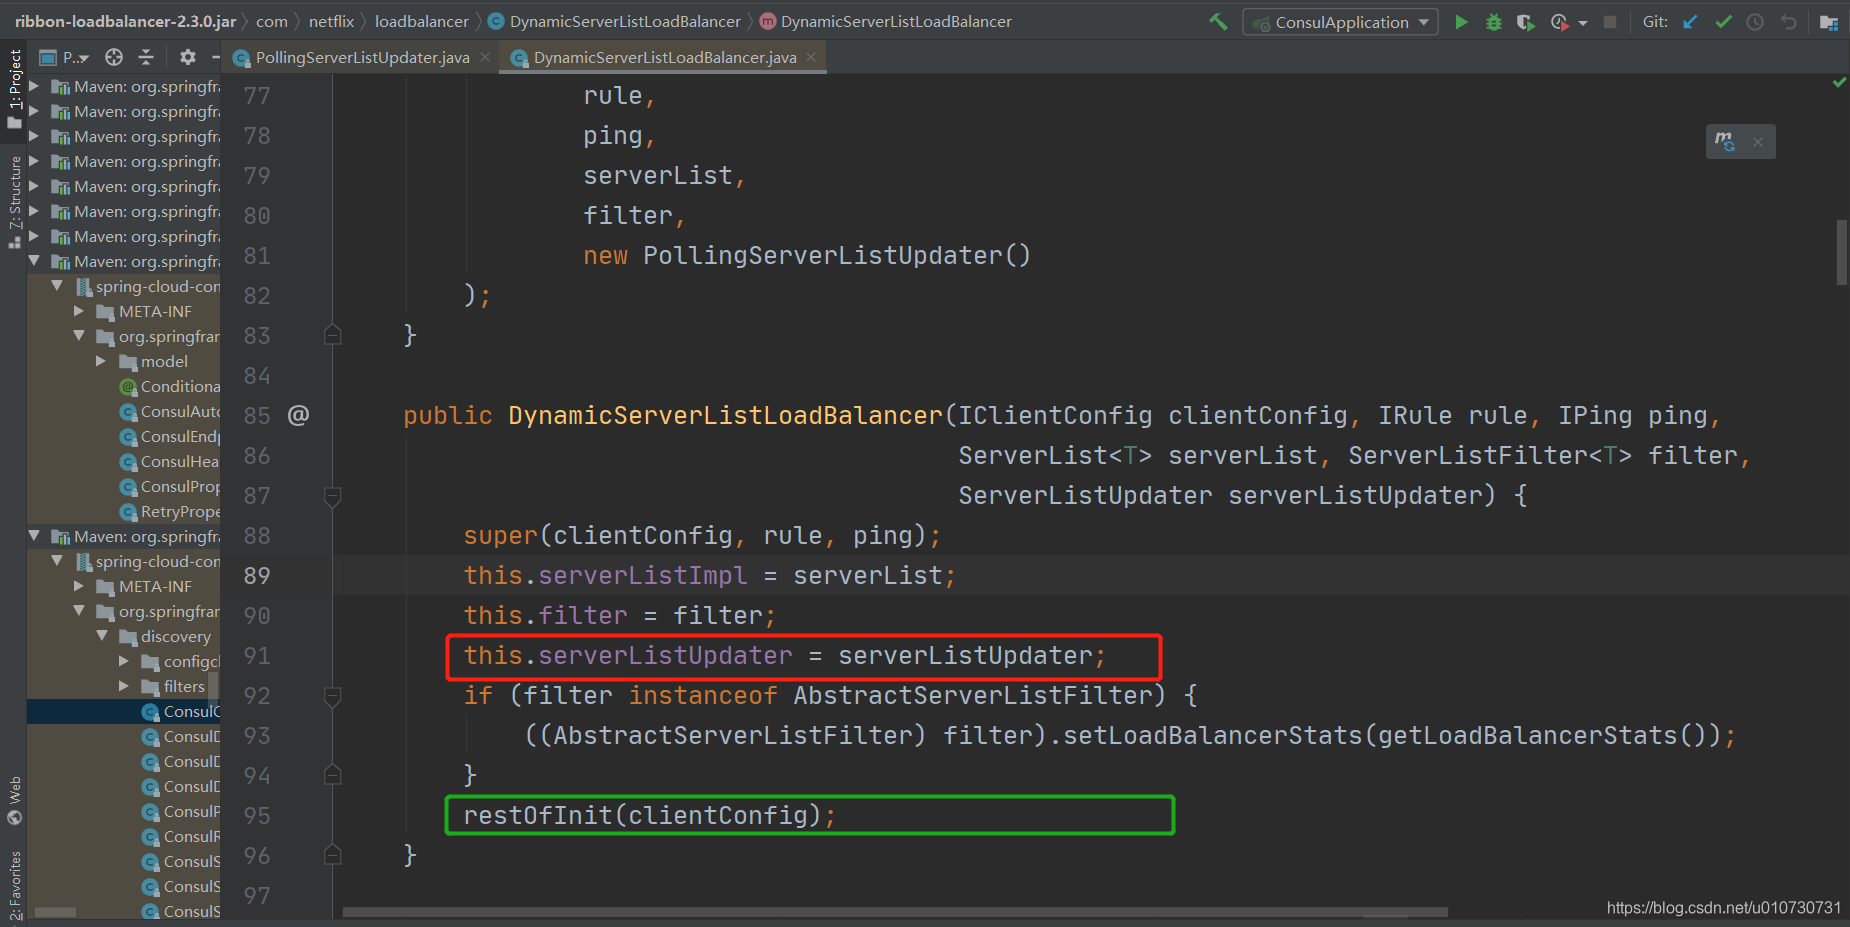Collapse the first spring-cloud-con jar node
Viewport: 1850px width, 927px height.
coord(57,286)
